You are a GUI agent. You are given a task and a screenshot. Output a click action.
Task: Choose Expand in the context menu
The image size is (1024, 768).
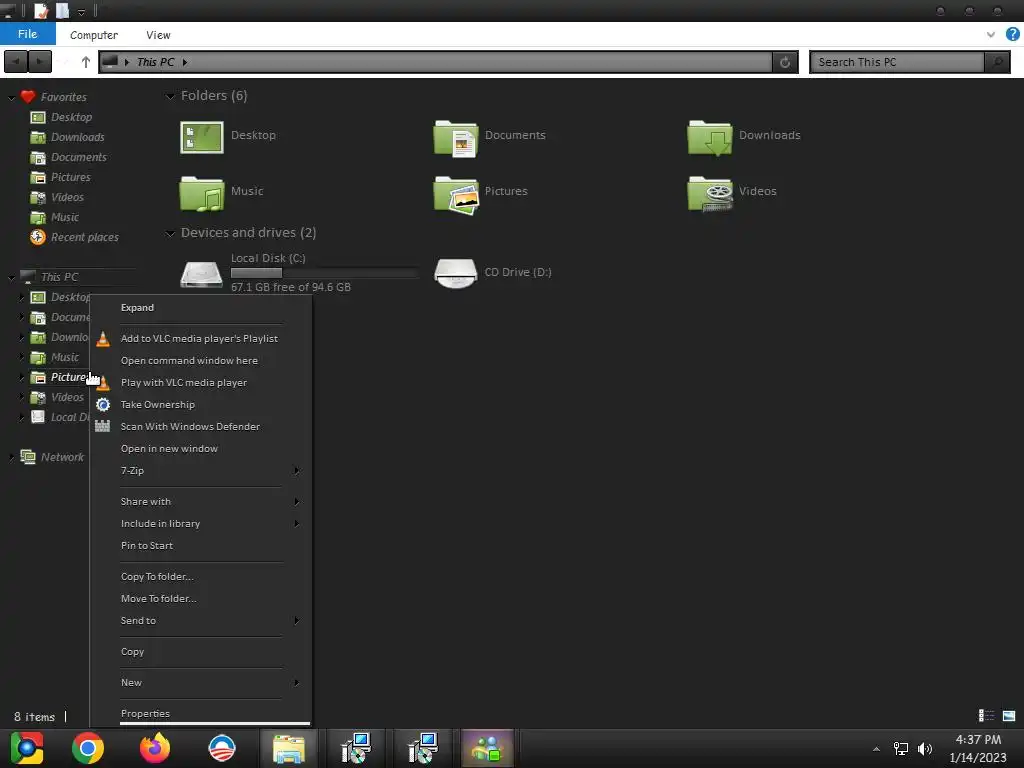(200, 308)
